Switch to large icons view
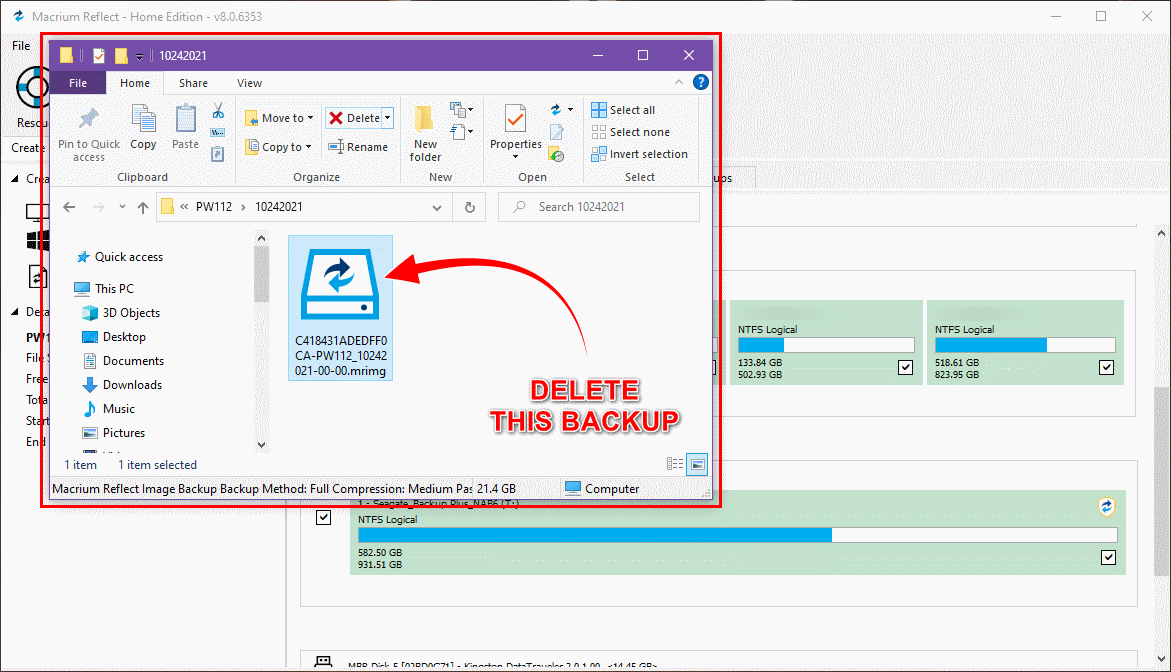 click(x=697, y=464)
